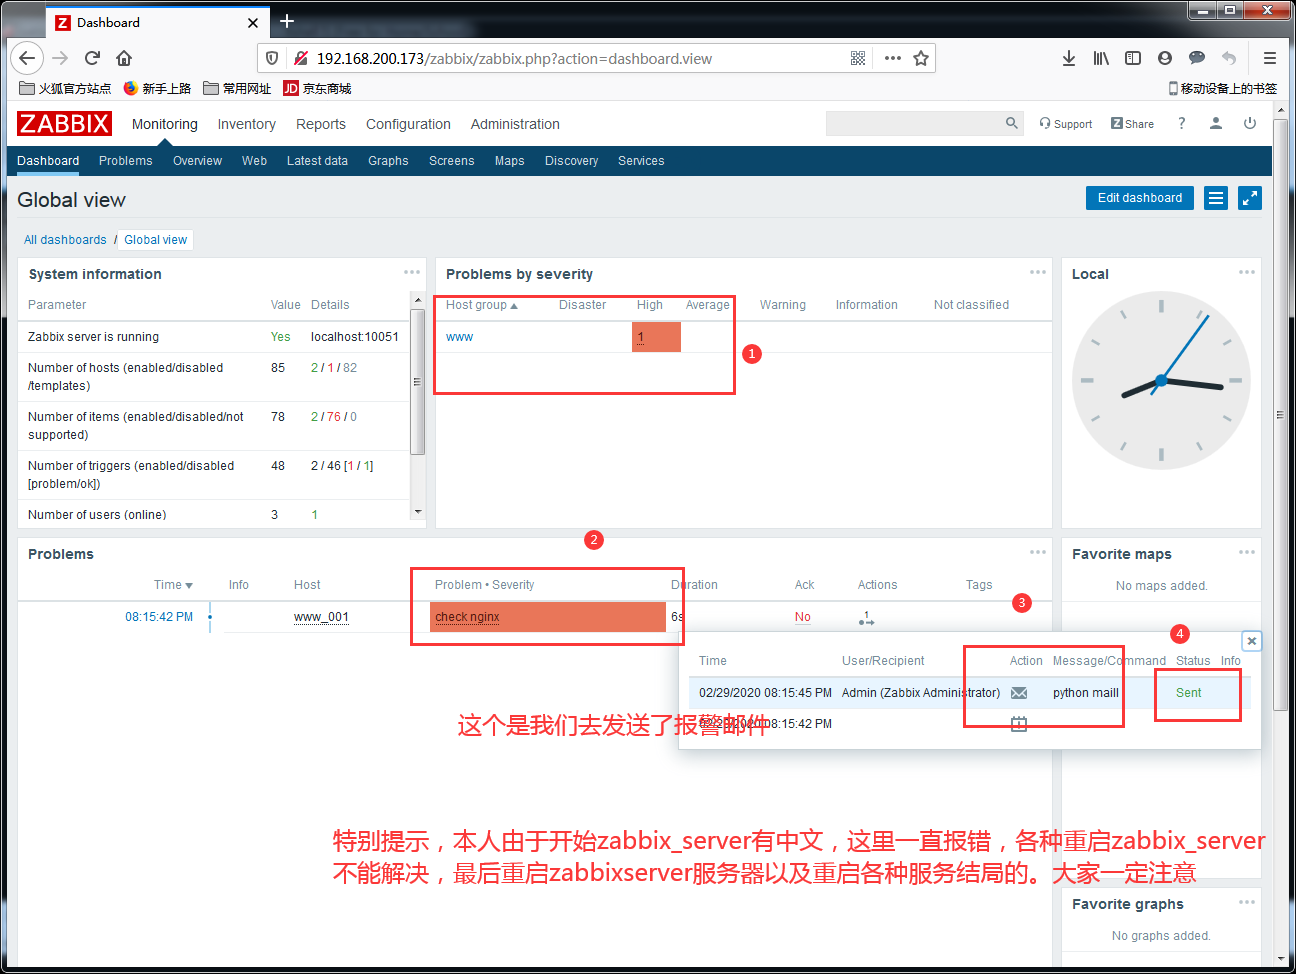The image size is (1296, 974).
Task: Go to the browser home page icon
Action: pos(124,58)
